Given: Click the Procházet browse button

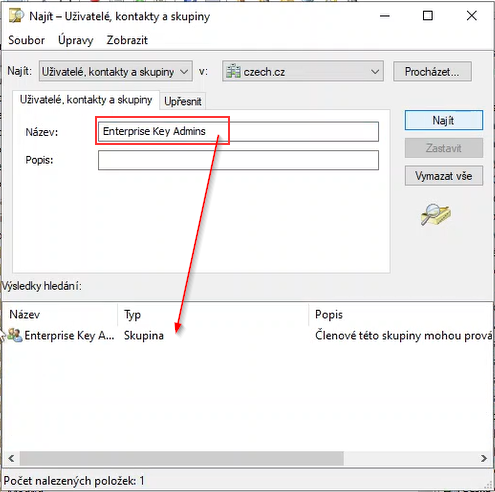Looking at the screenshot, I should [432, 71].
